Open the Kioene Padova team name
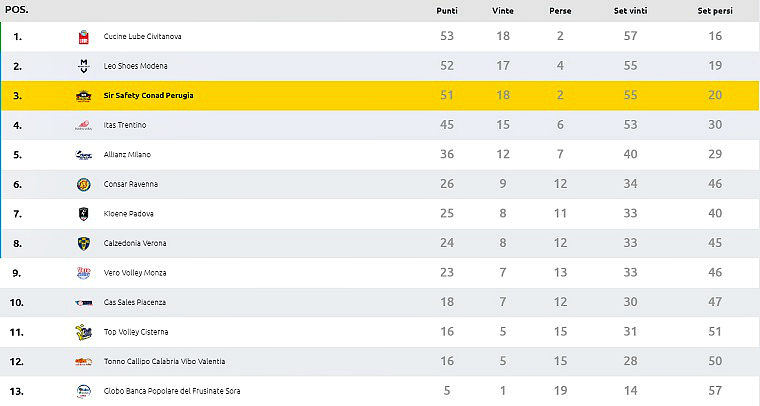Screen dimensions: 760x406 click(128, 214)
